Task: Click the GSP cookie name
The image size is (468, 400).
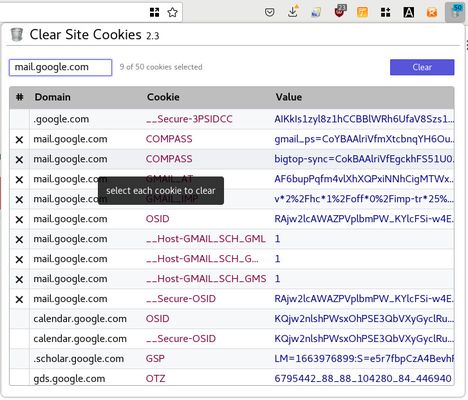Action: click(x=155, y=359)
